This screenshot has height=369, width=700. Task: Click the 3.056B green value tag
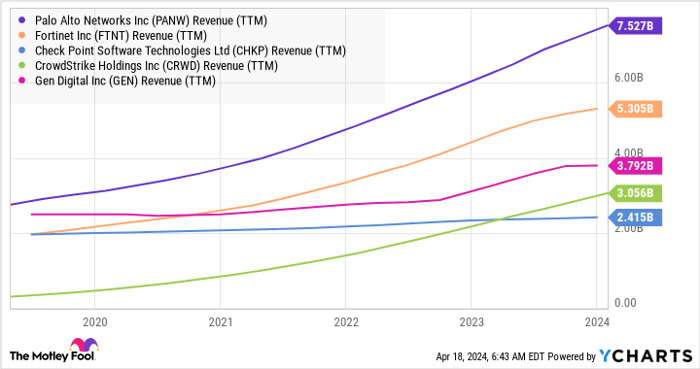(635, 193)
